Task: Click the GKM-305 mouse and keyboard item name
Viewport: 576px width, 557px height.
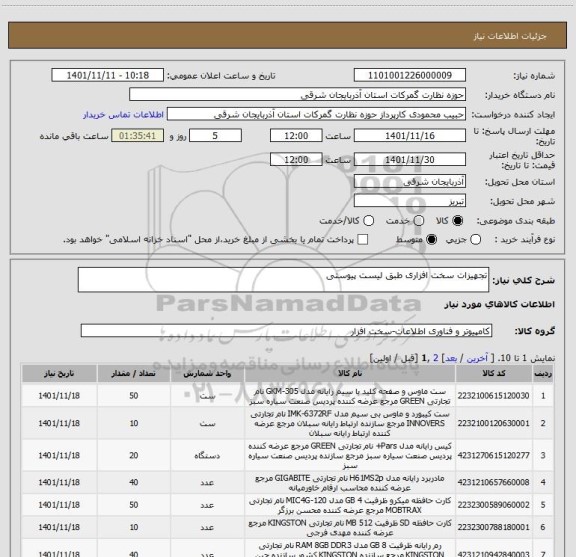Action: [x=350, y=396]
